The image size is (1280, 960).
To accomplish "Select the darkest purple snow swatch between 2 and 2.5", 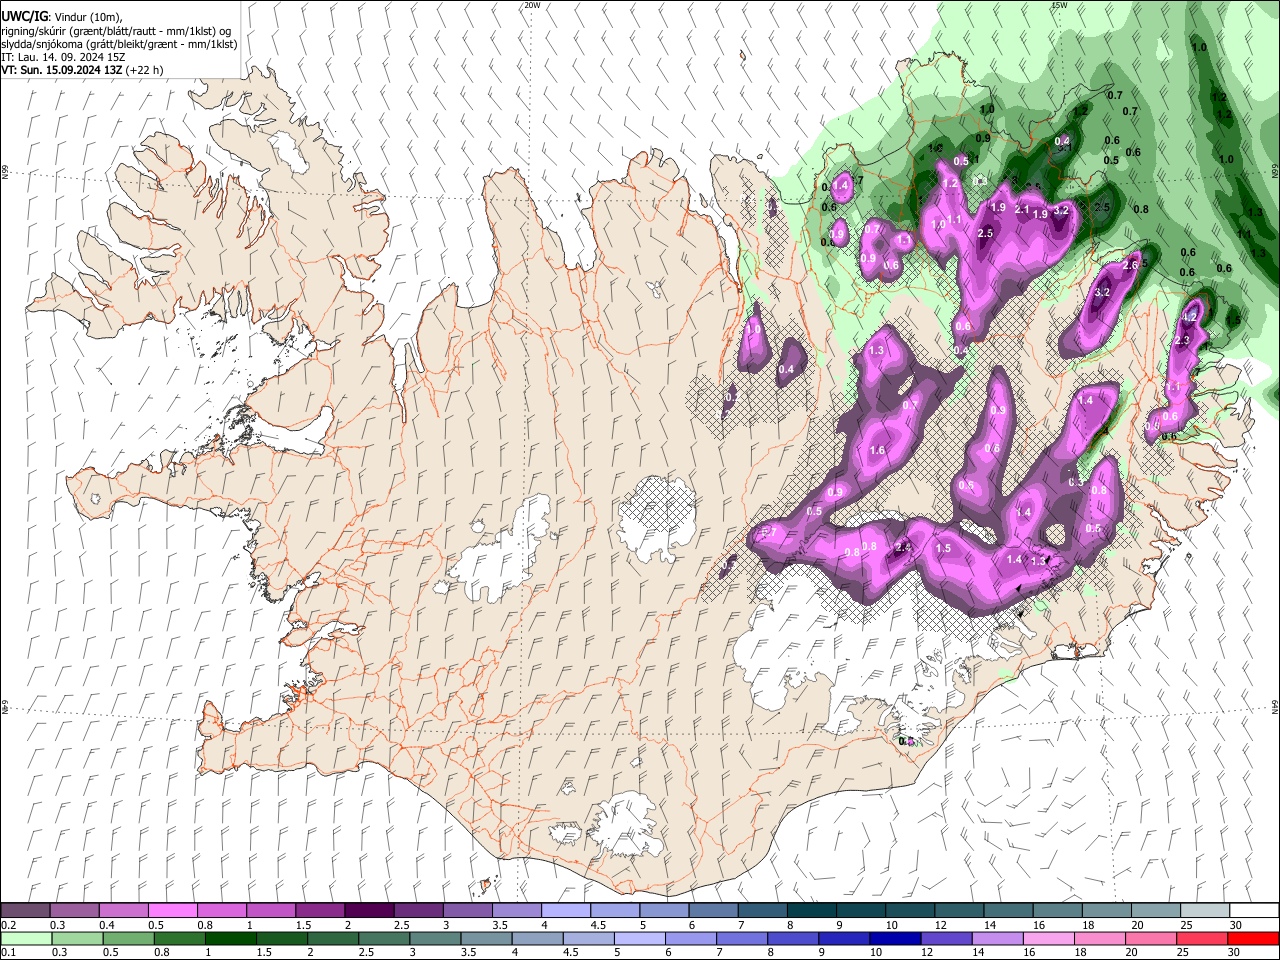I will tap(369, 911).
